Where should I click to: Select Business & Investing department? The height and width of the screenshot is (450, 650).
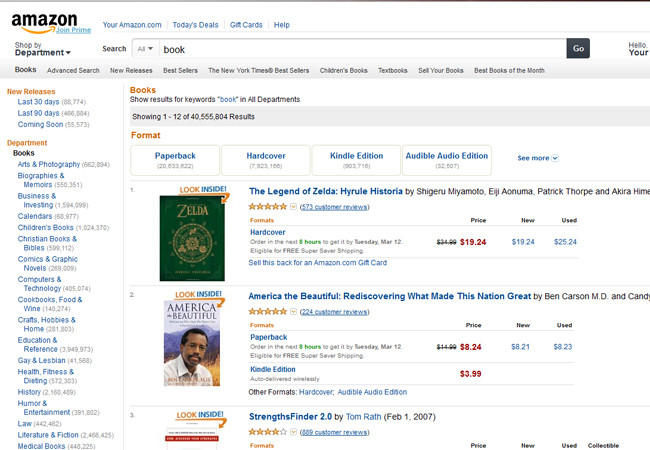click(36, 201)
